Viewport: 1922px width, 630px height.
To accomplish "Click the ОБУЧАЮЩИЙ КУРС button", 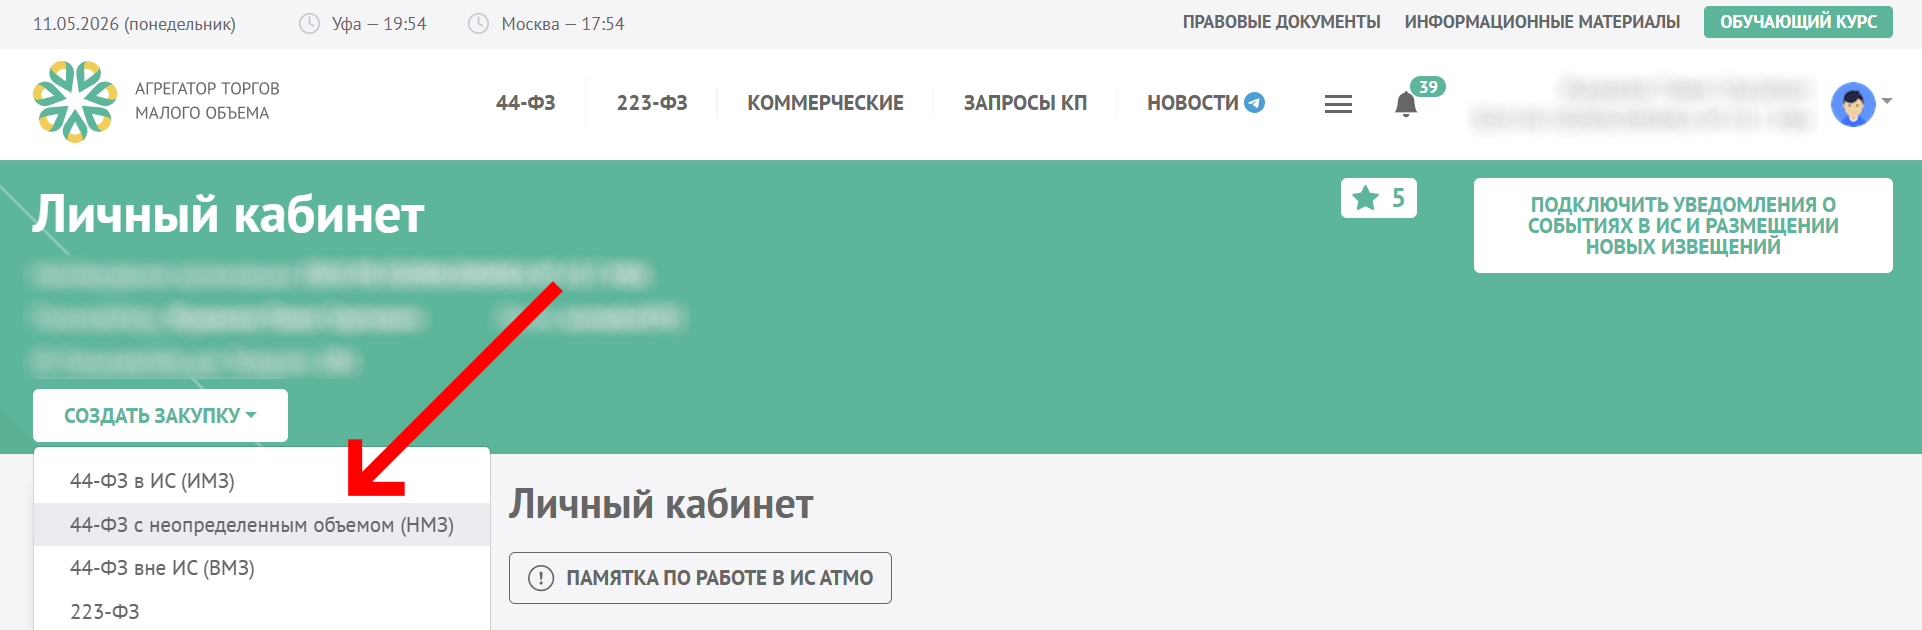I will 1798,22.
